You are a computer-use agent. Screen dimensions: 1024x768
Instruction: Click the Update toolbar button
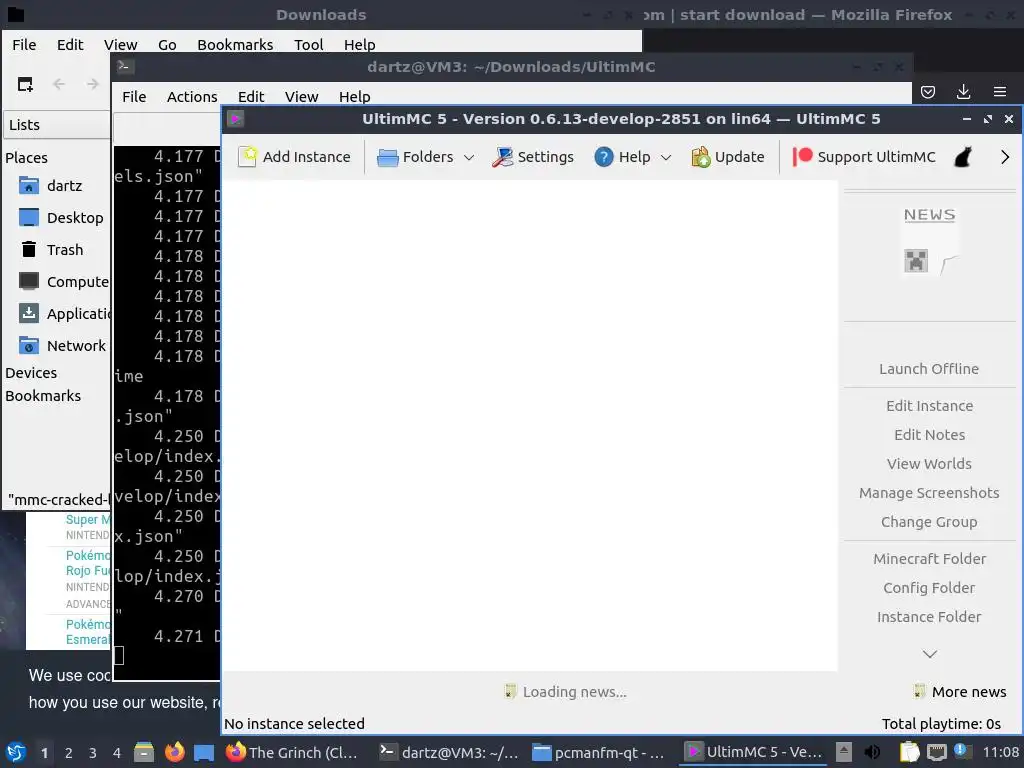728,157
